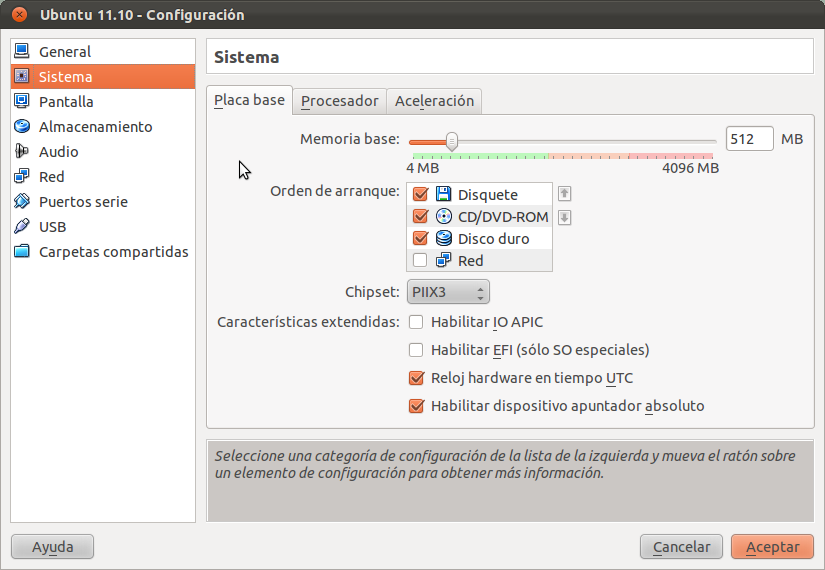The image size is (825, 570).
Task: Move boot item down with arrow button
Action: (x=565, y=217)
